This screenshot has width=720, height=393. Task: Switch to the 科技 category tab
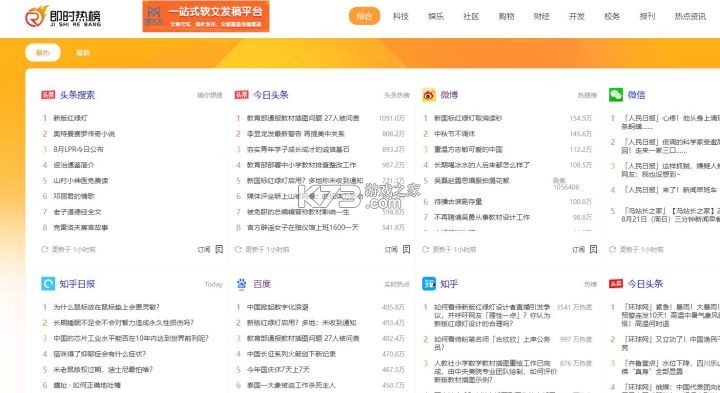tap(400, 17)
